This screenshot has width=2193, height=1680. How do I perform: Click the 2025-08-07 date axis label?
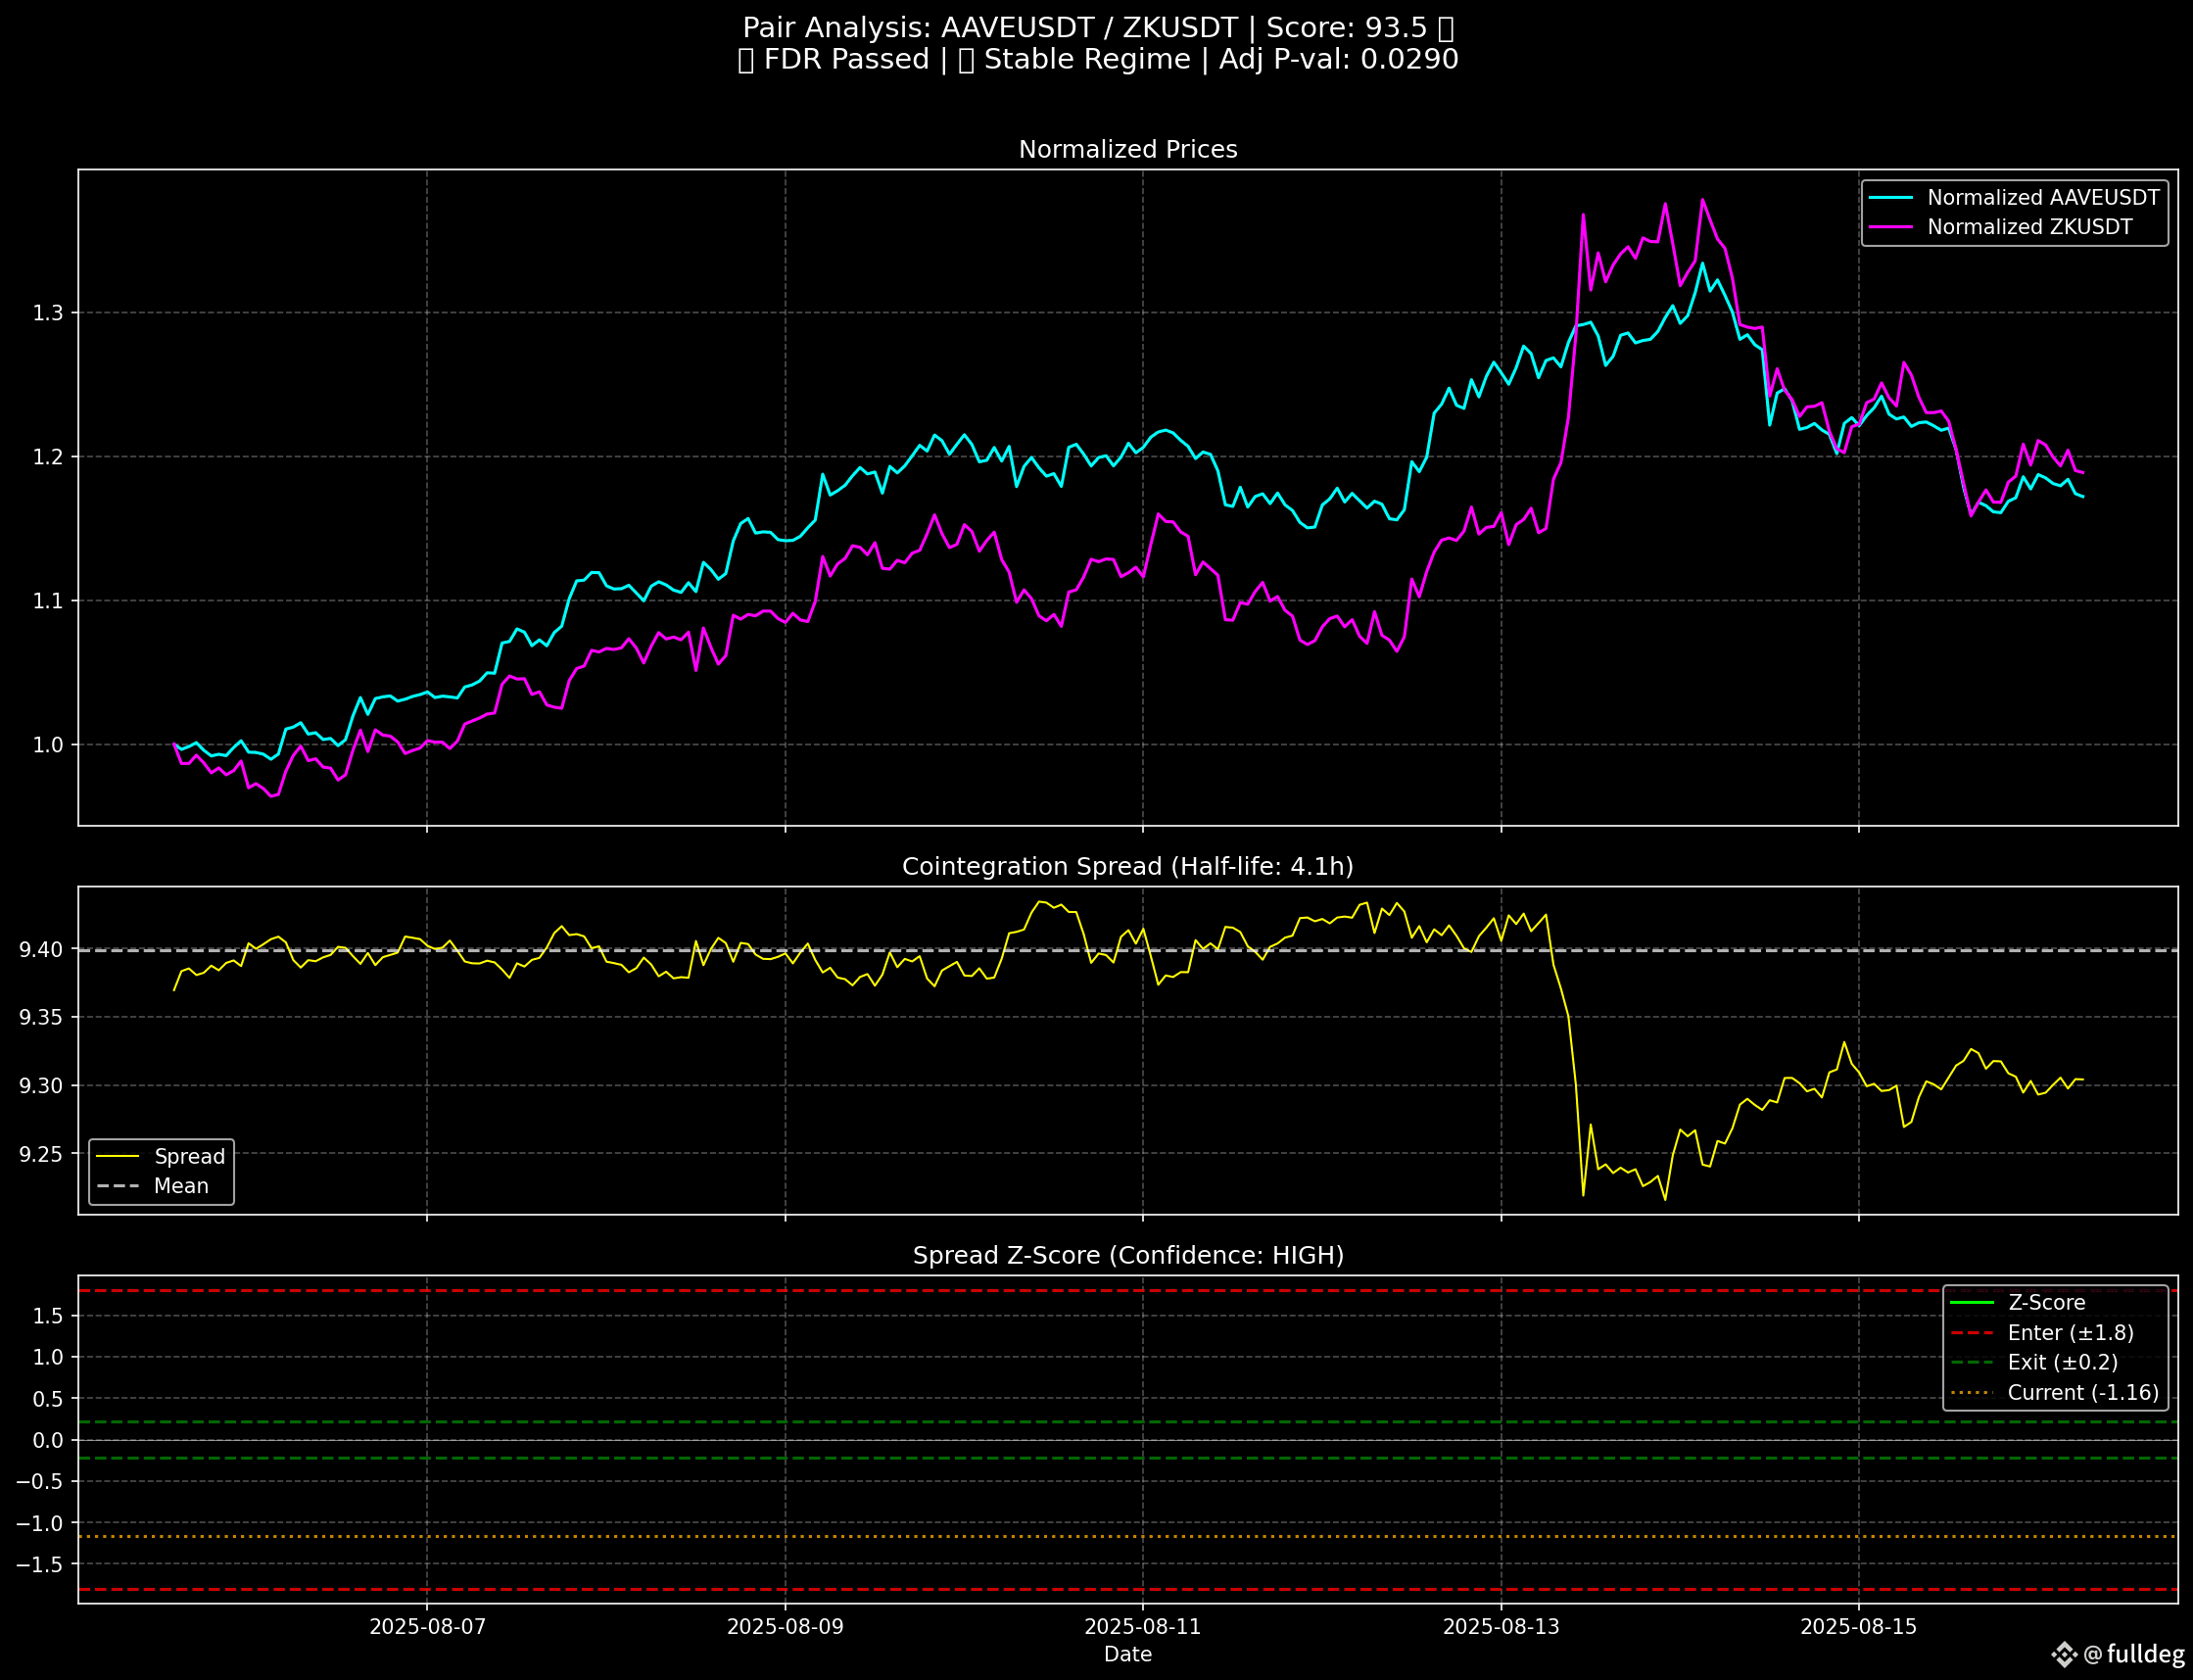point(427,1627)
